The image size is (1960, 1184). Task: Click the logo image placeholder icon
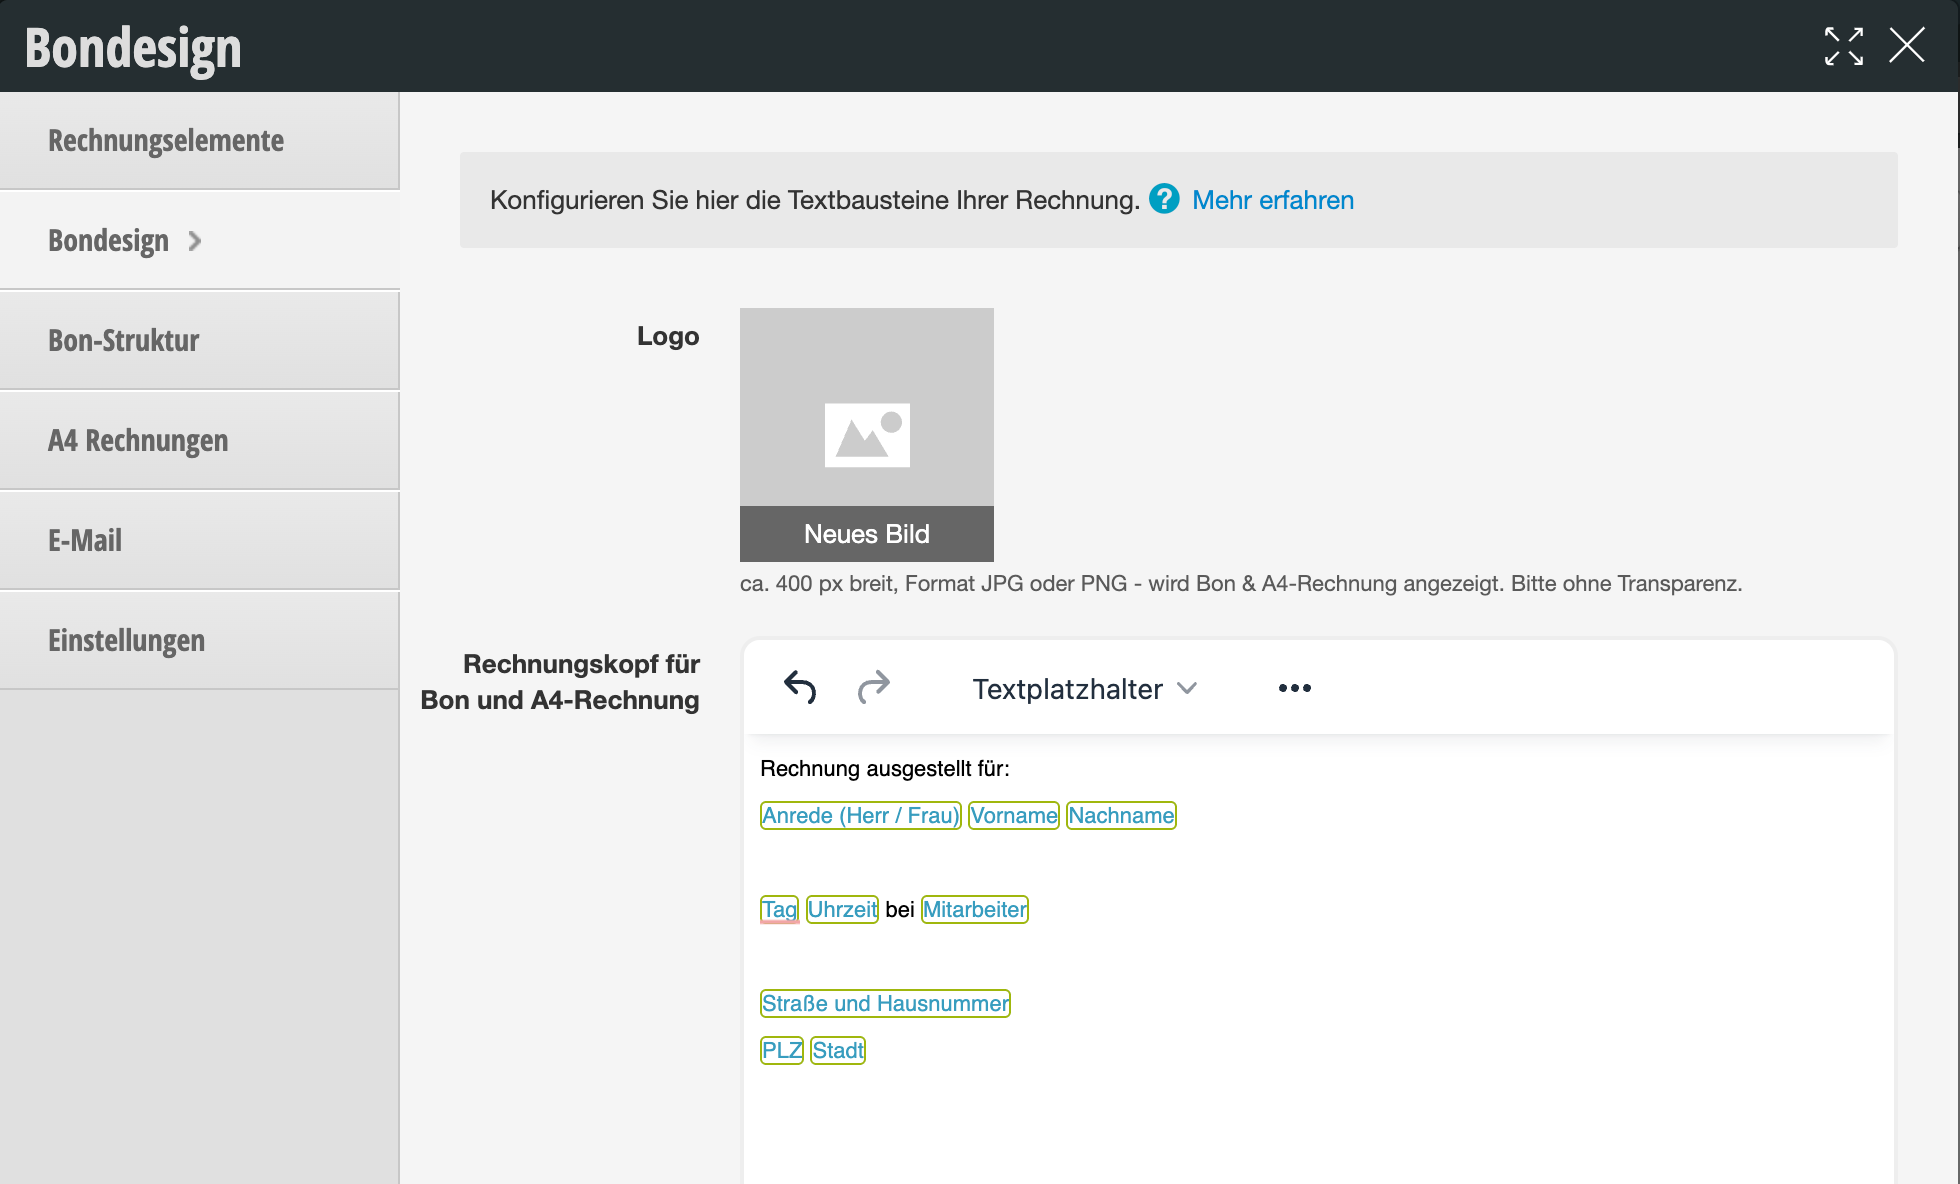tap(867, 435)
